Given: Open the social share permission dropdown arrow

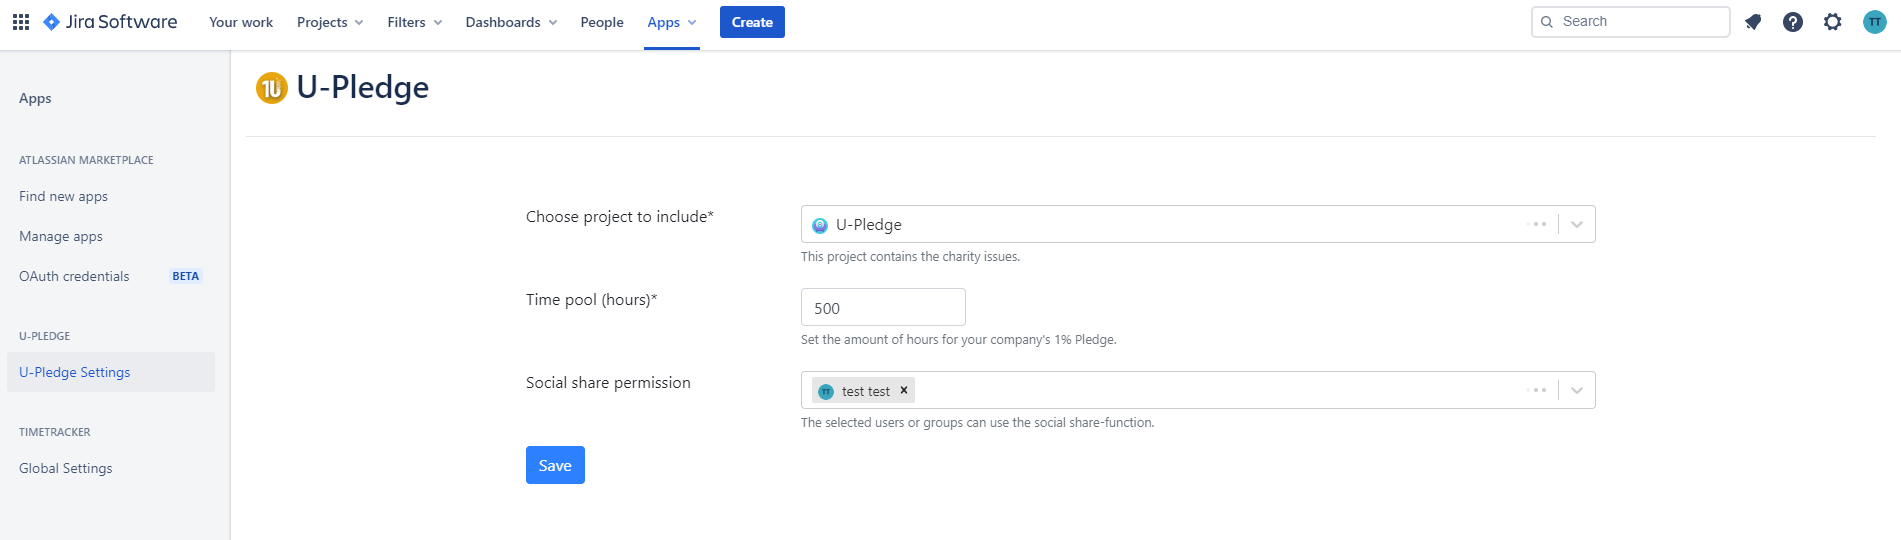Looking at the screenshot, I should [1577, 391].
